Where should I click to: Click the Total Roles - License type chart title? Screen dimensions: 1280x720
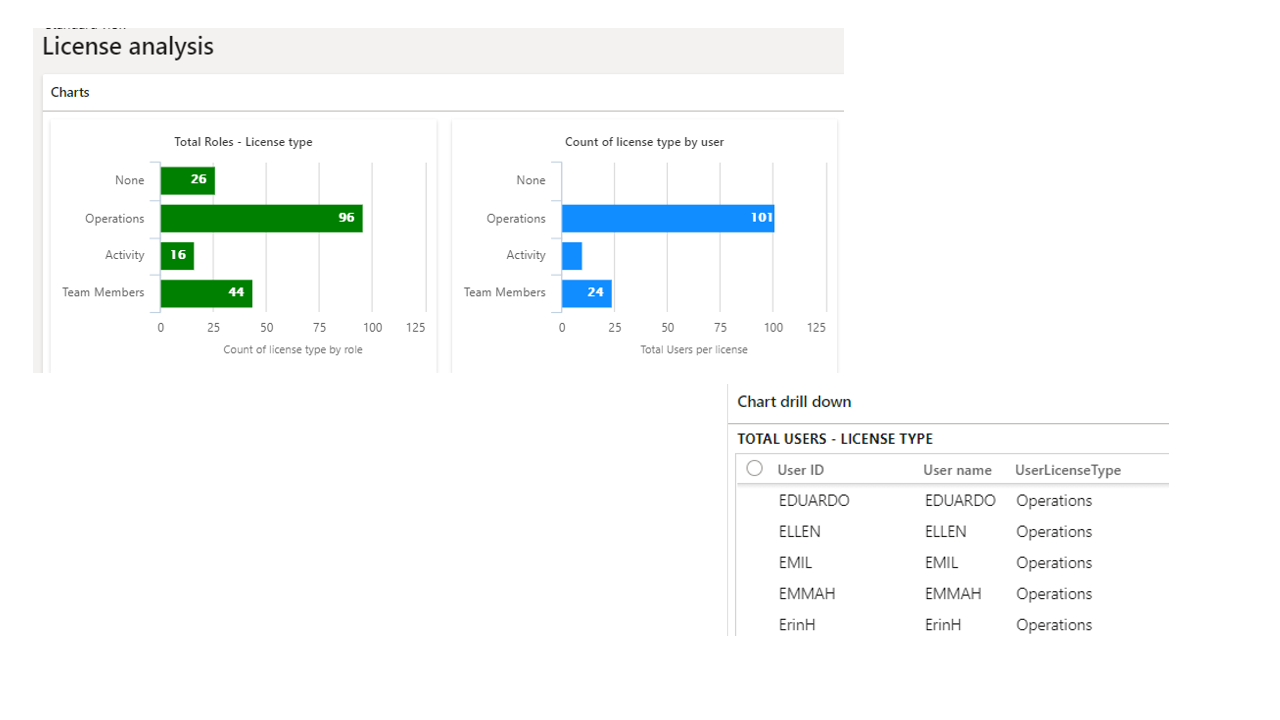pos(243,142)
